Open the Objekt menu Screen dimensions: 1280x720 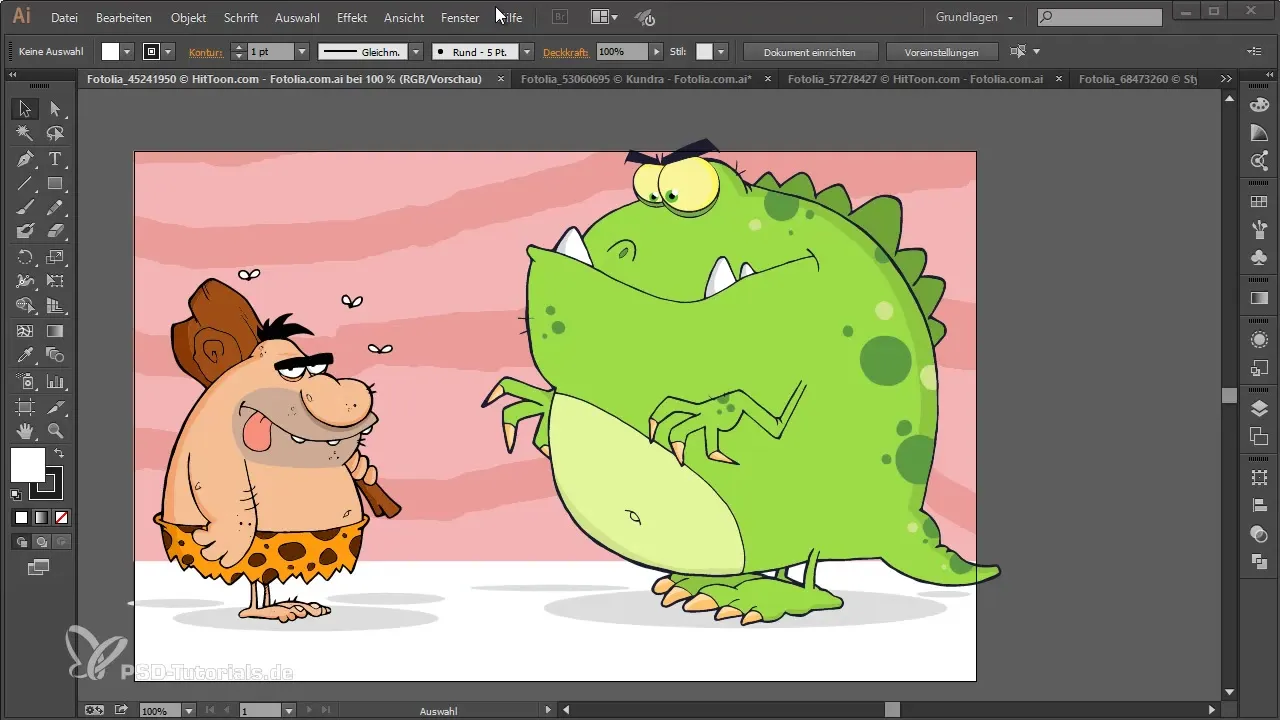[189, 17]
